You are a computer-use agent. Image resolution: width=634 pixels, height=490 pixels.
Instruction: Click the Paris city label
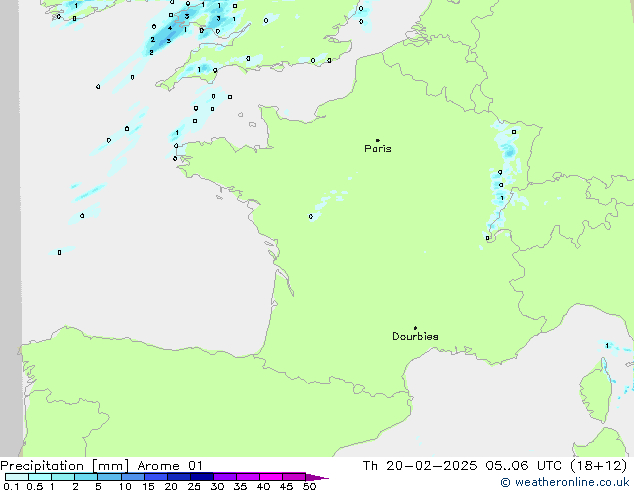click(x=378, y=149)
